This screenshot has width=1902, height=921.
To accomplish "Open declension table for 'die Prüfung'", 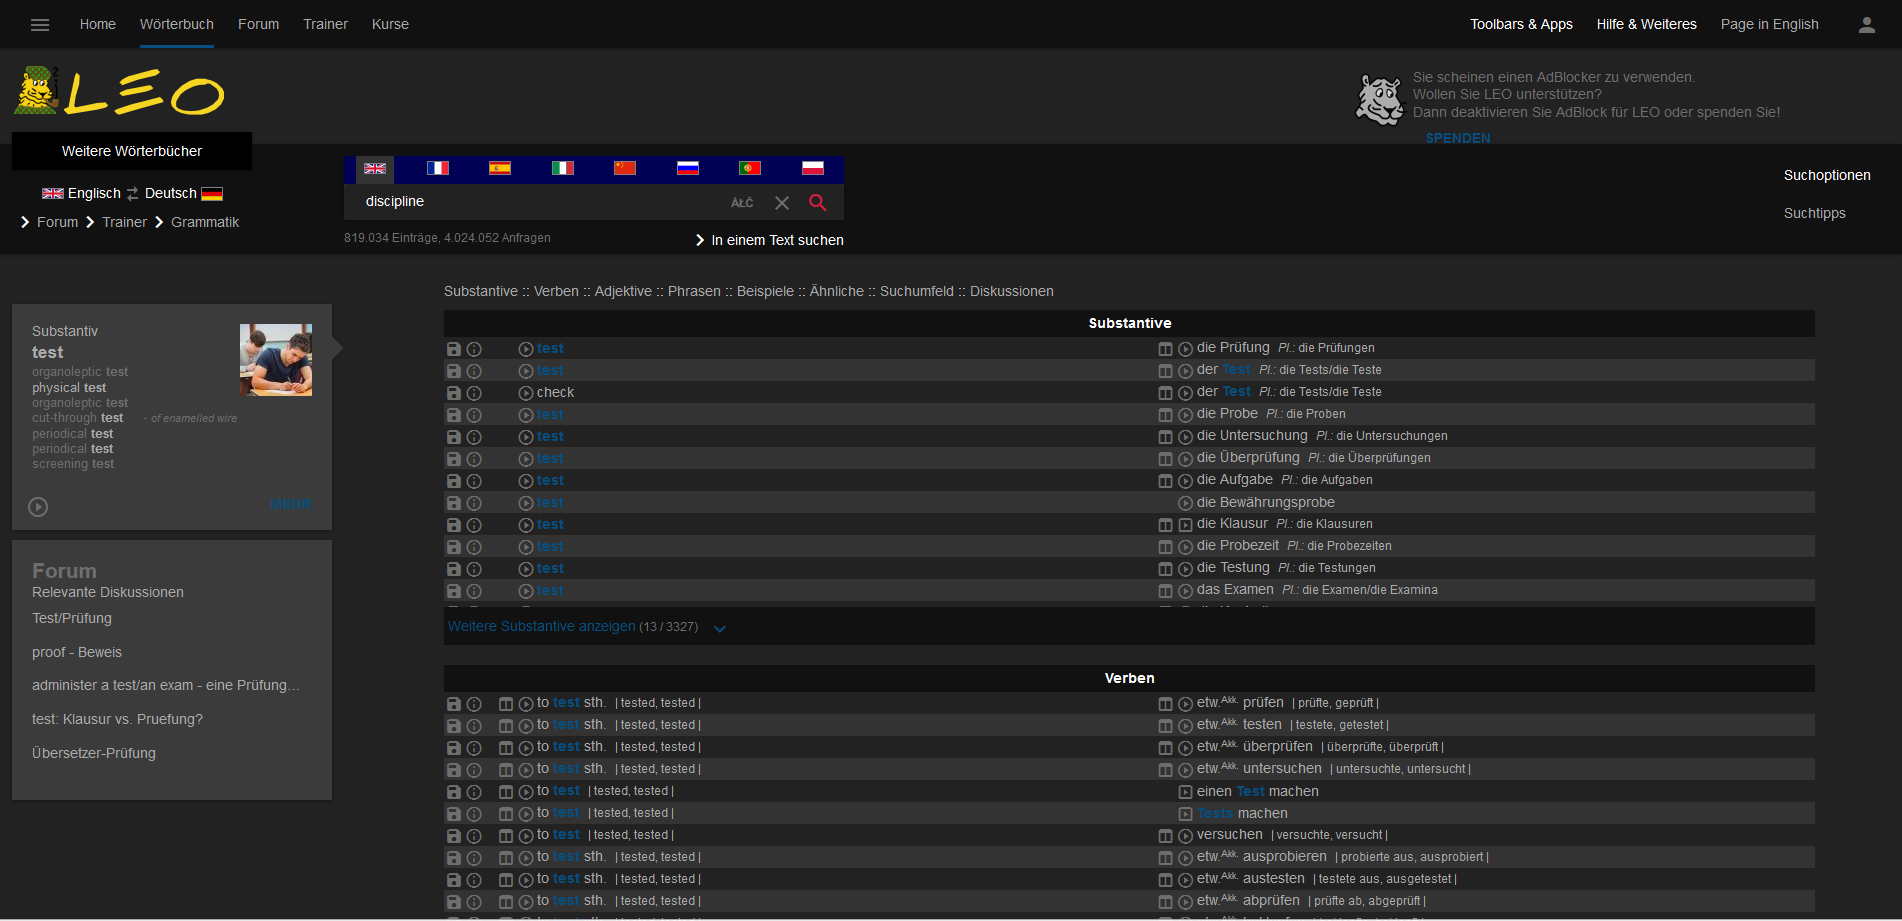I will pos(1165,349).
